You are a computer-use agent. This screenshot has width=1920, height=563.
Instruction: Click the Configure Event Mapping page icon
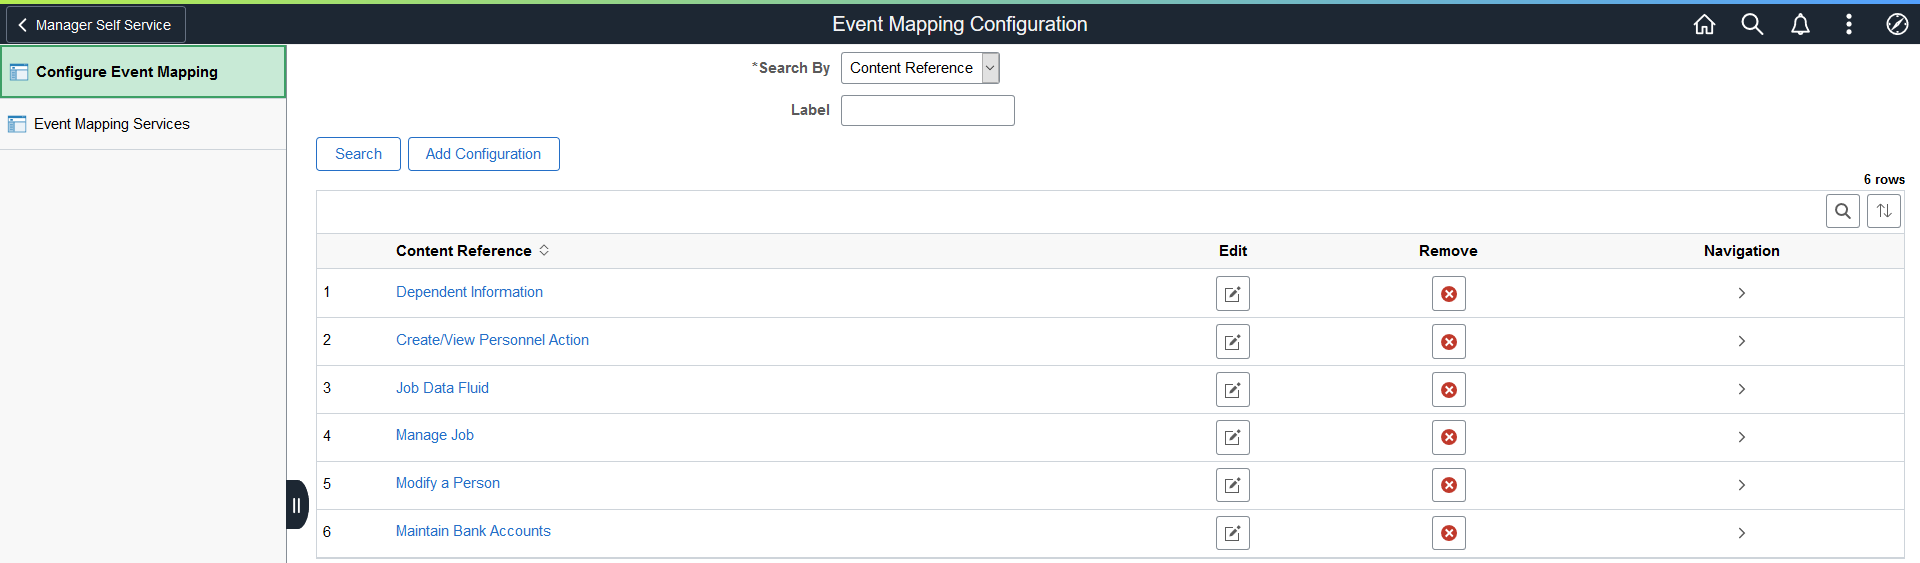point(19,72)
